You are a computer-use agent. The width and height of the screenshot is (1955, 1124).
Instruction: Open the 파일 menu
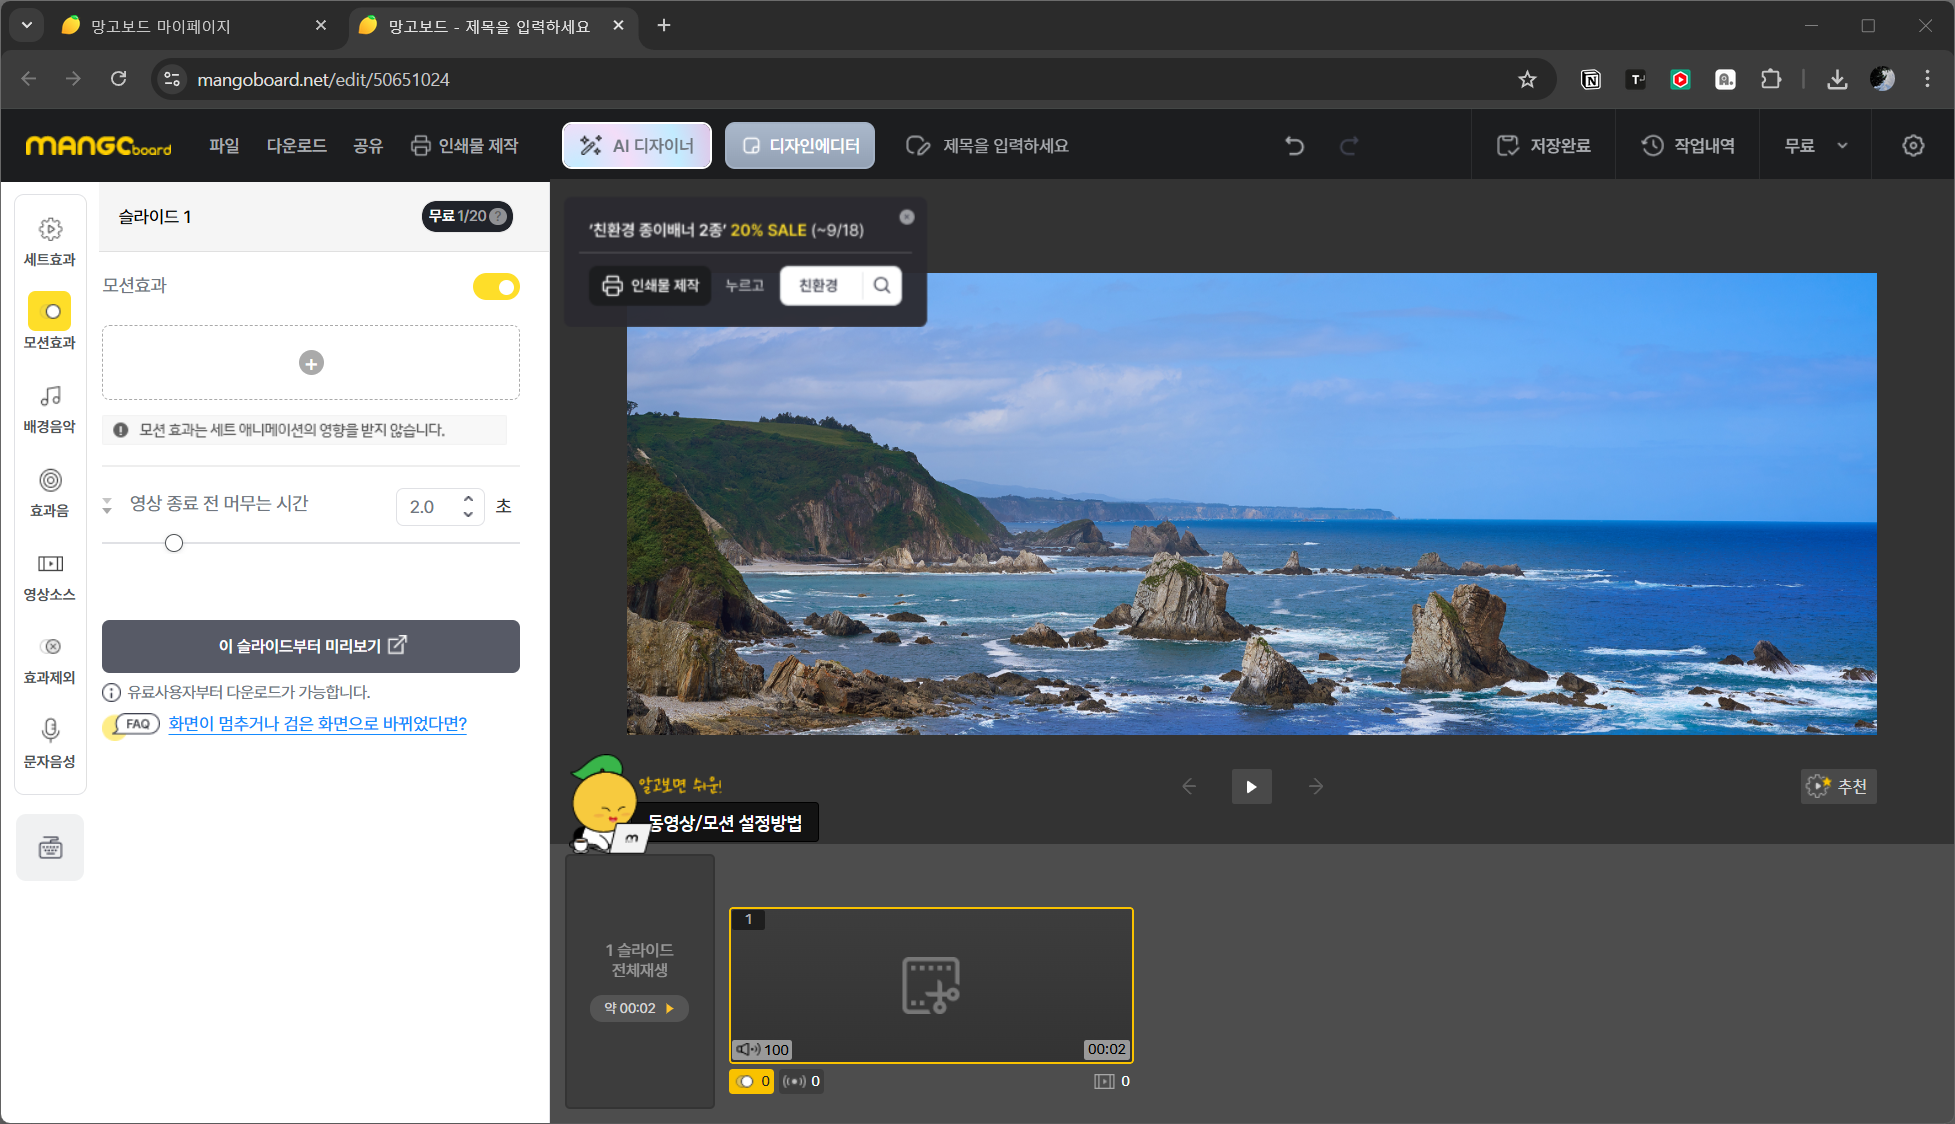(x=224, y=146)
